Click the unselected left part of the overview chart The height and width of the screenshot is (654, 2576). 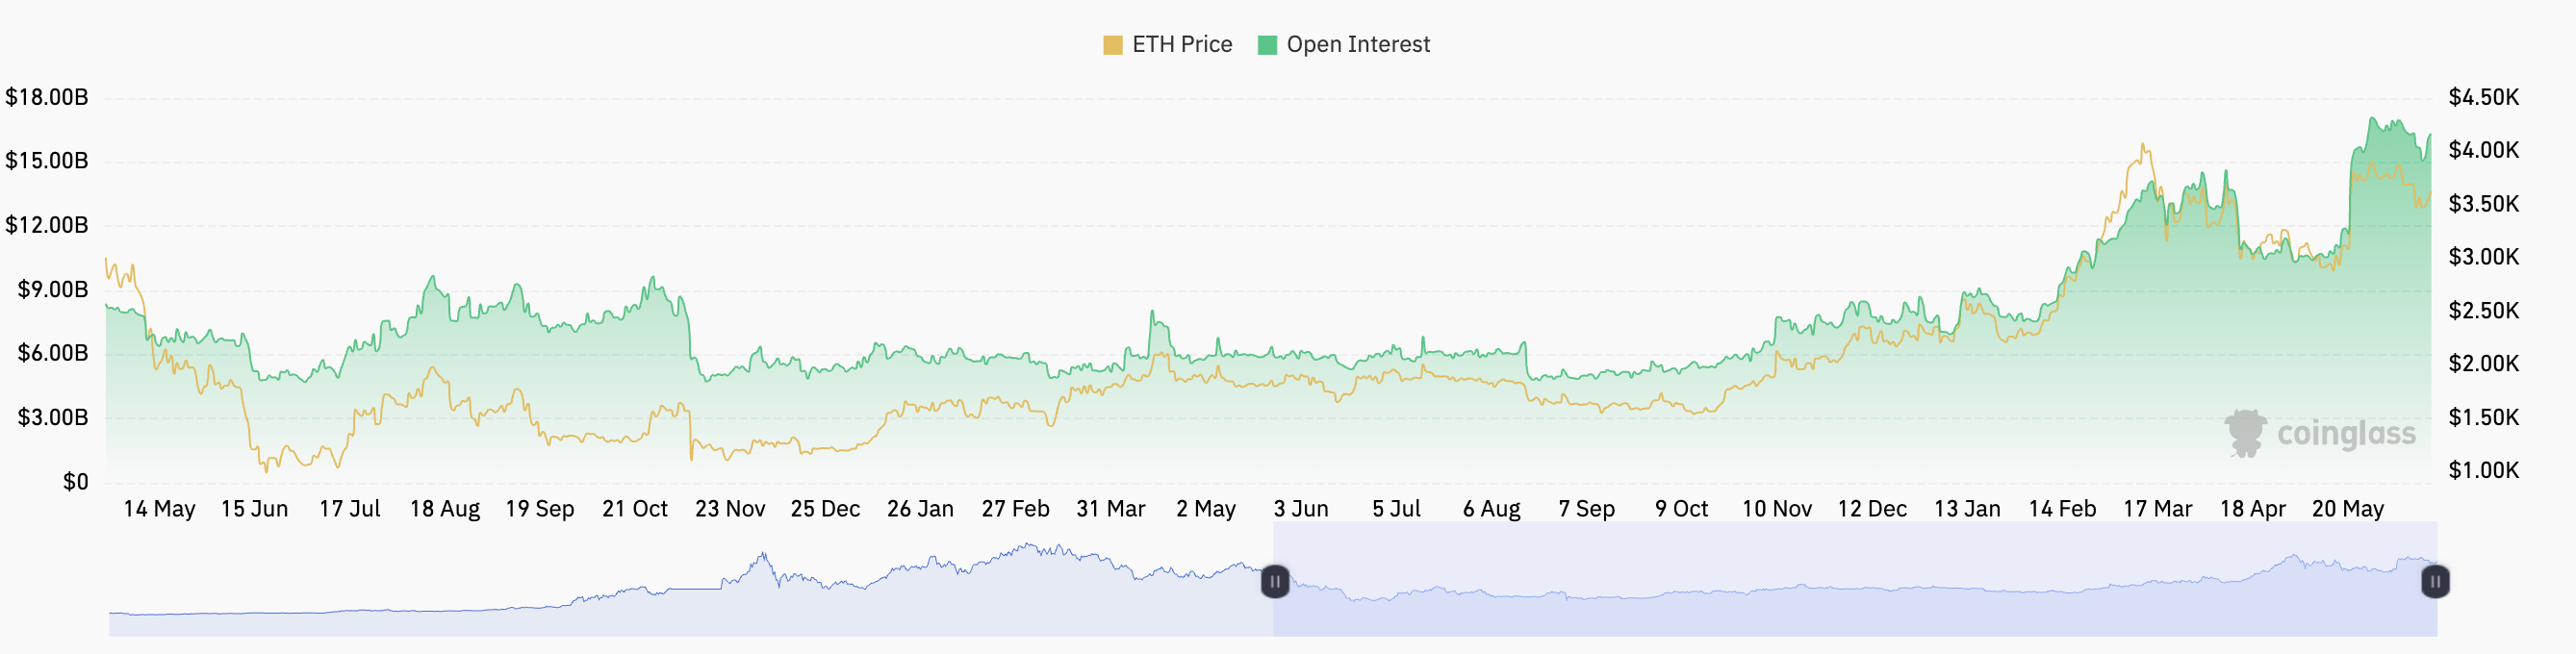tap(690, 600)
